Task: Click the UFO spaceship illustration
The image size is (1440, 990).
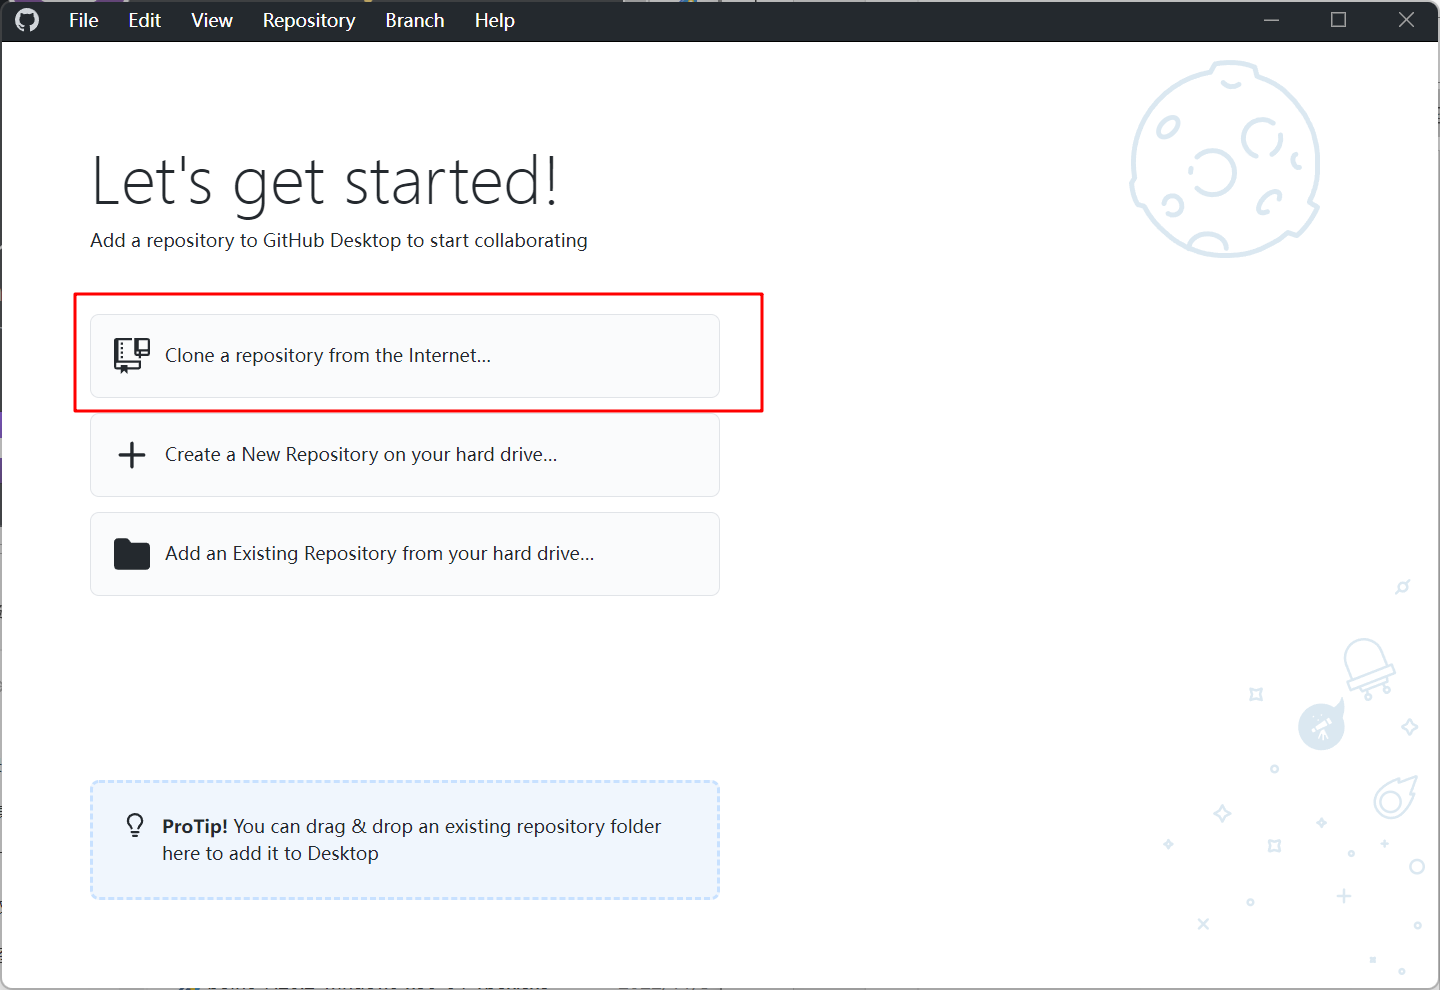Action: pos(1368,667)
